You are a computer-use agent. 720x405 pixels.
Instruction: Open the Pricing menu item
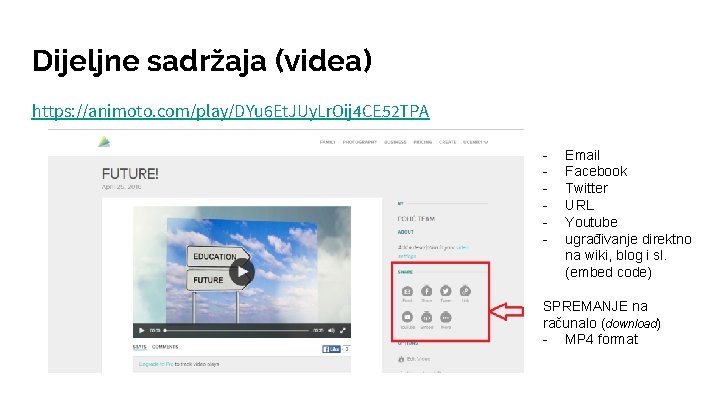422,142
